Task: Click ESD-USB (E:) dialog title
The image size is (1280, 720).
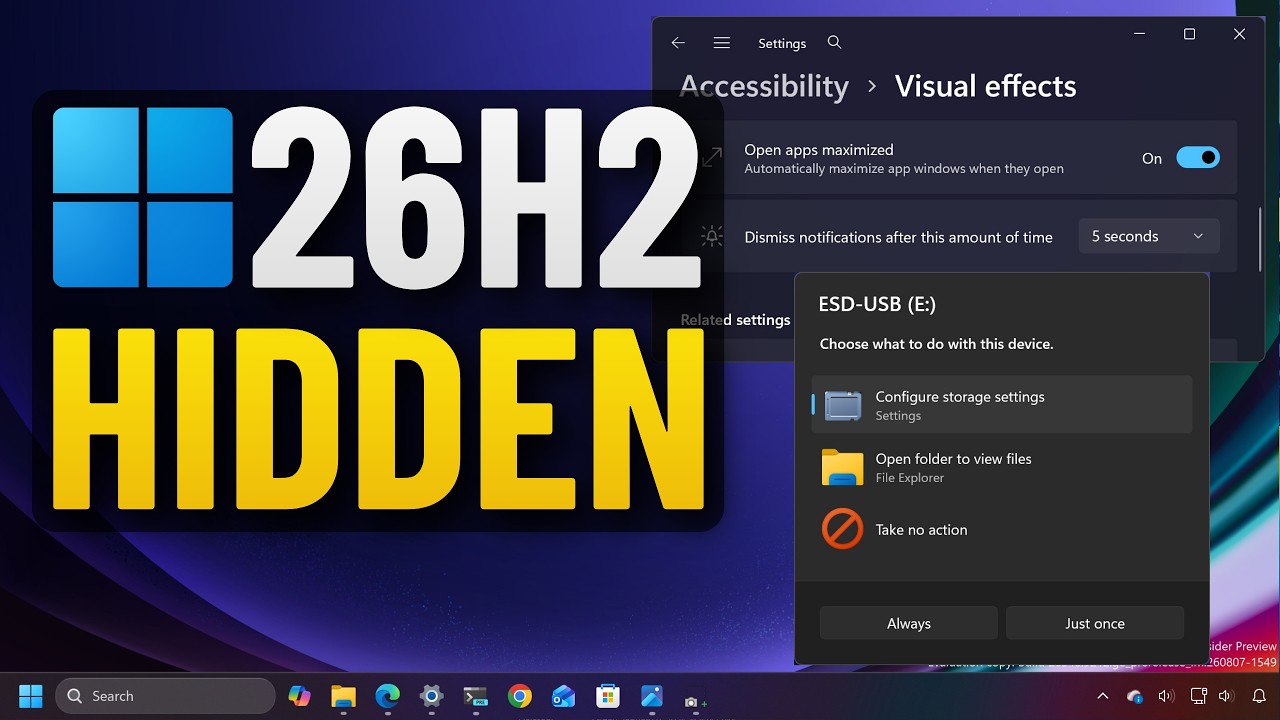Action: pyautogui.click(x=877, y=304)
